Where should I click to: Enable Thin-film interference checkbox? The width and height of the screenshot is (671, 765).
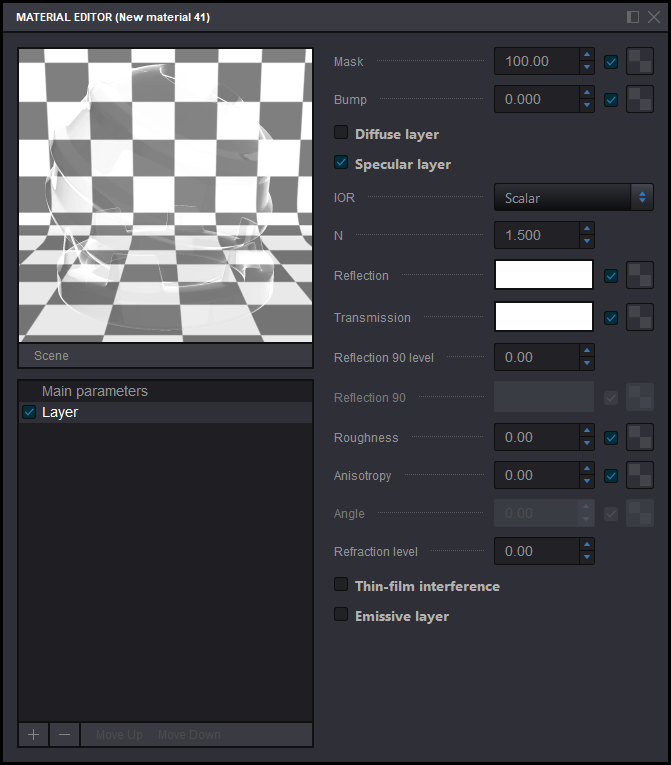341,585
